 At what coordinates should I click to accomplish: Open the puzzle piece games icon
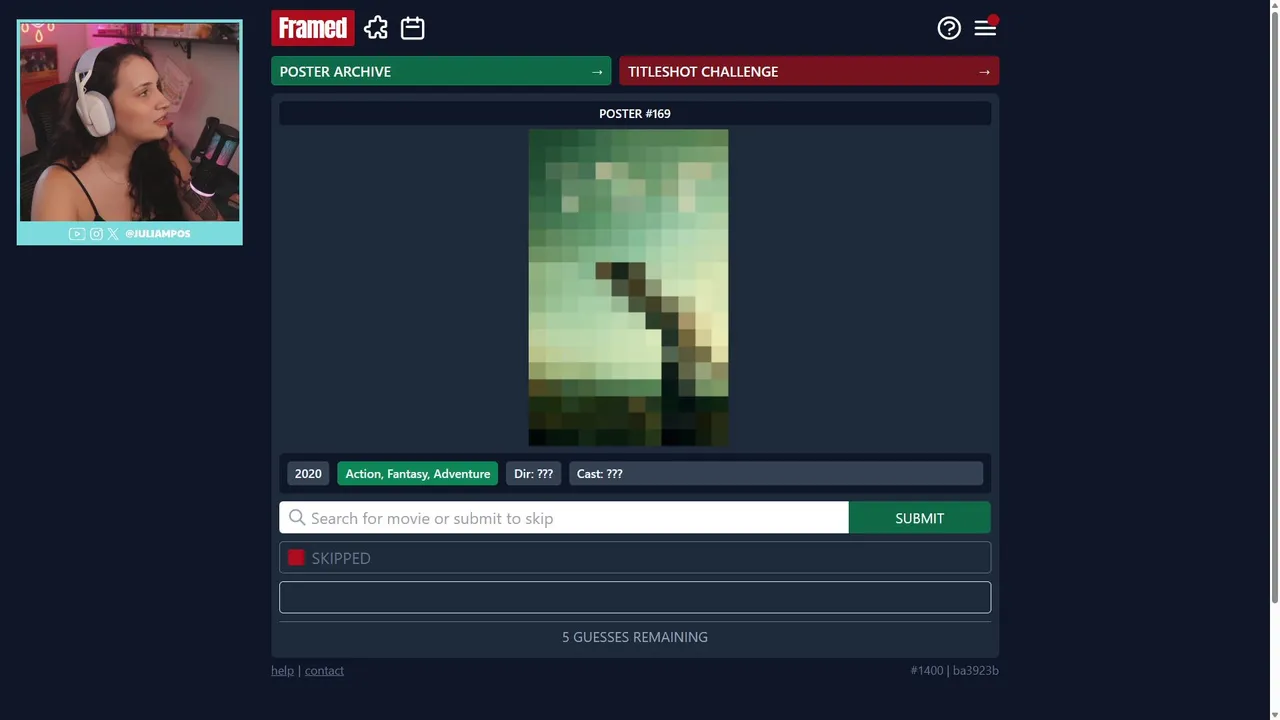pyautogui.click(x=376, y=28)
